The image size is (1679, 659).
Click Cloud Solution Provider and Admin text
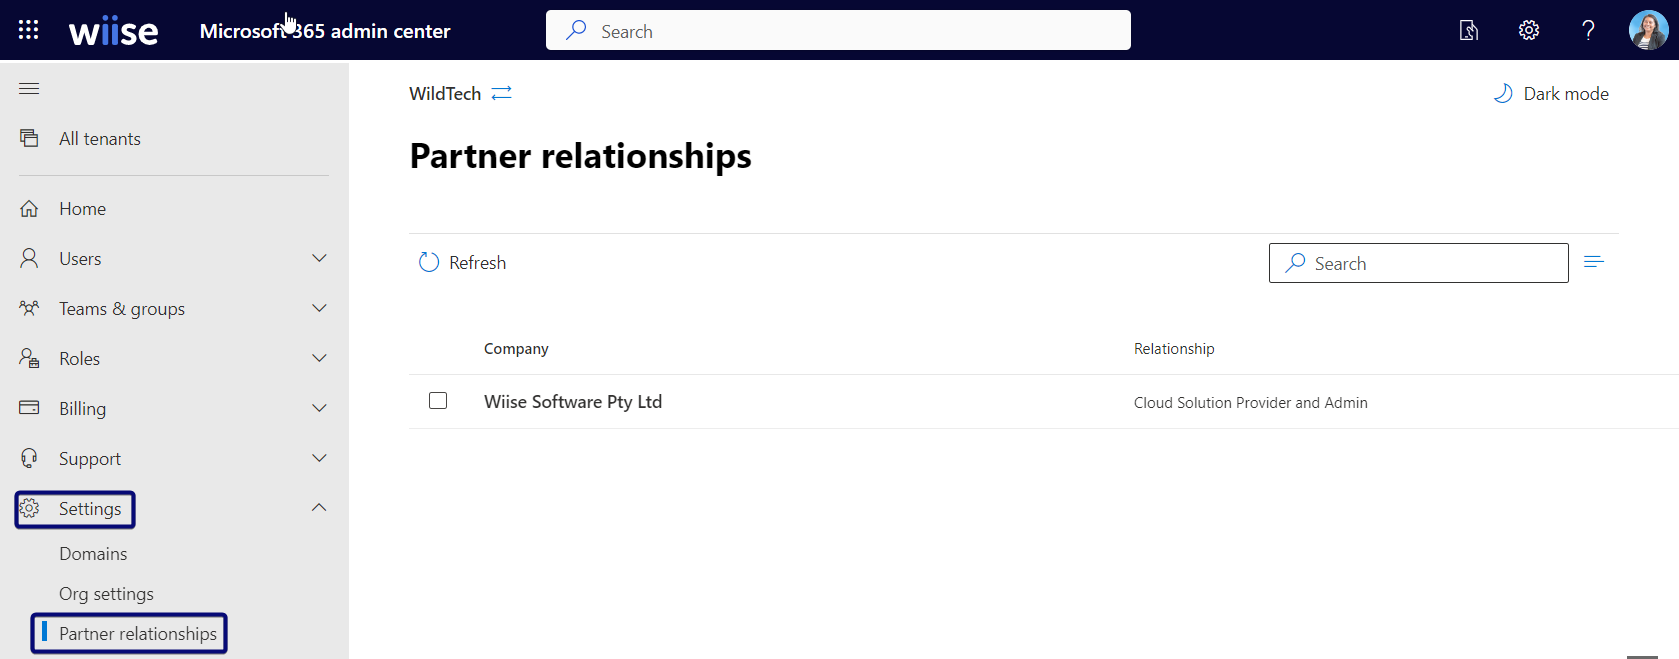1251,403
